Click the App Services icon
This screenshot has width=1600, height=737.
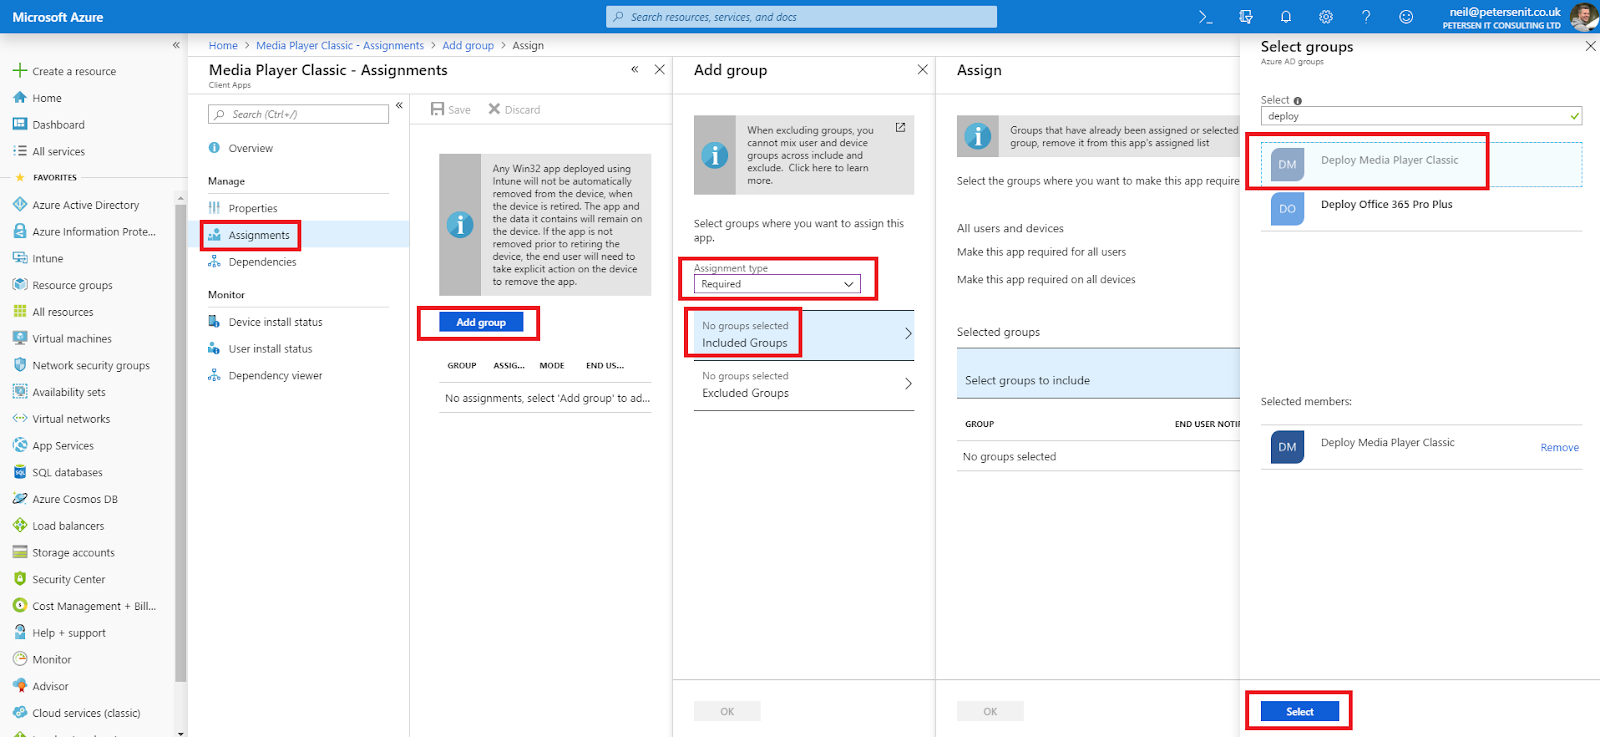(20, 445)
